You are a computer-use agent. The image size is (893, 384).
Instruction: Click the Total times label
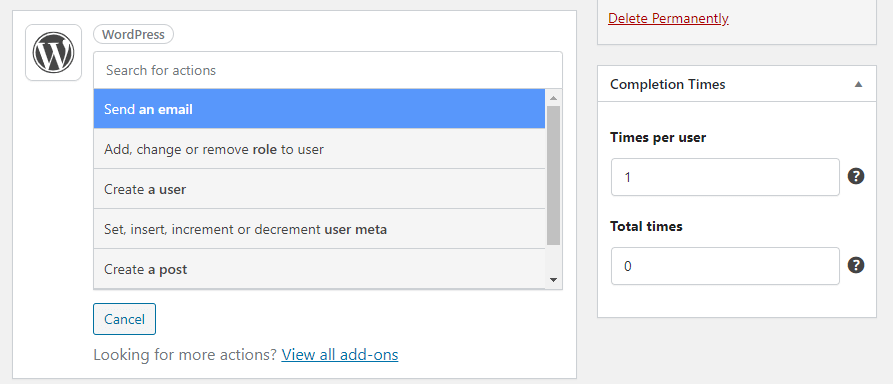(646, 226)
